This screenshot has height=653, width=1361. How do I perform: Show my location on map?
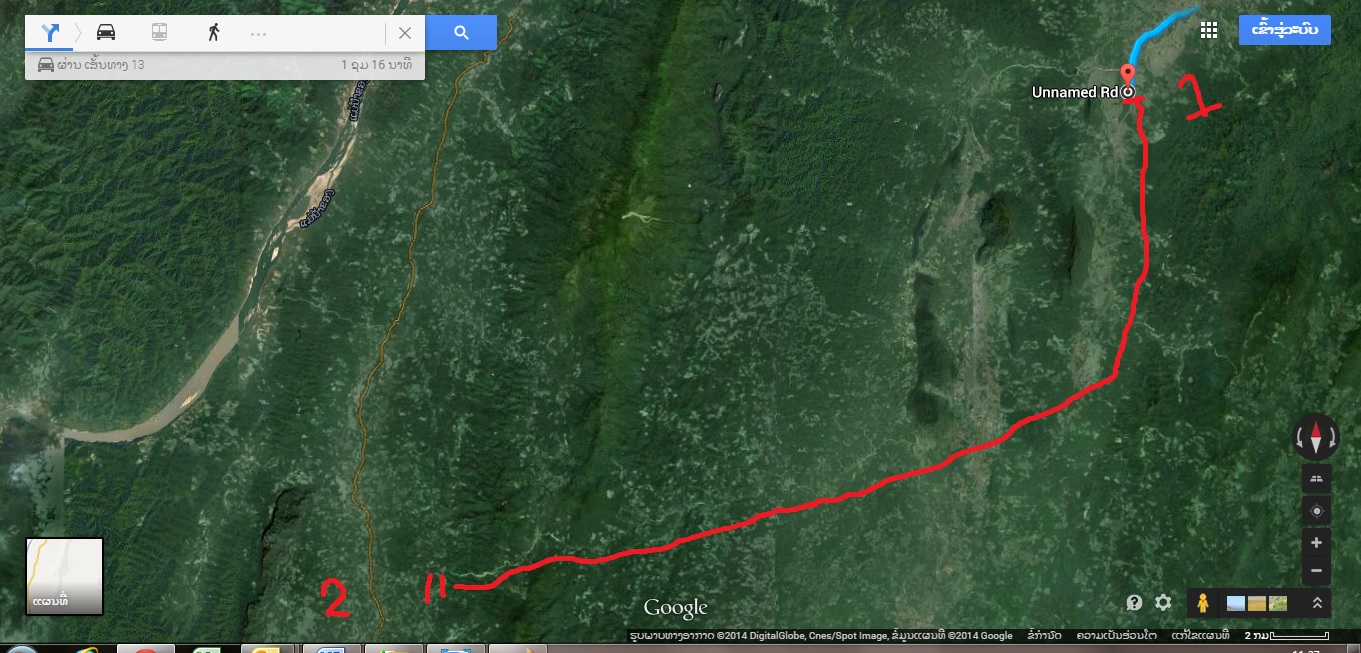point(1316,511)
